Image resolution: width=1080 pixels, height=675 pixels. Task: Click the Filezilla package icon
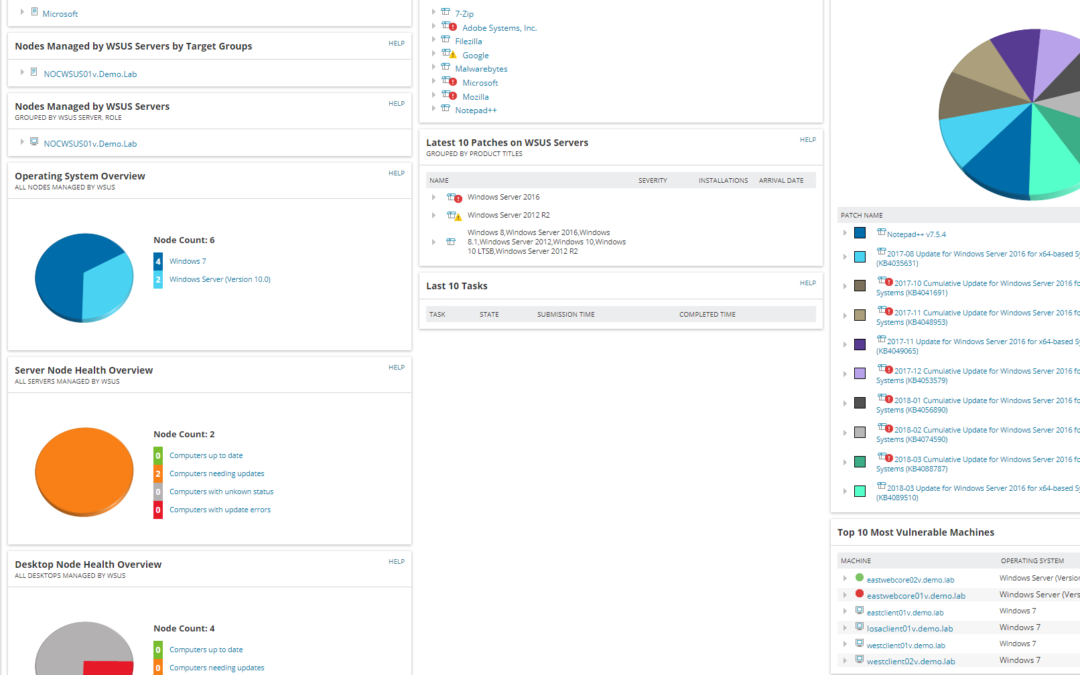[446, 40]
